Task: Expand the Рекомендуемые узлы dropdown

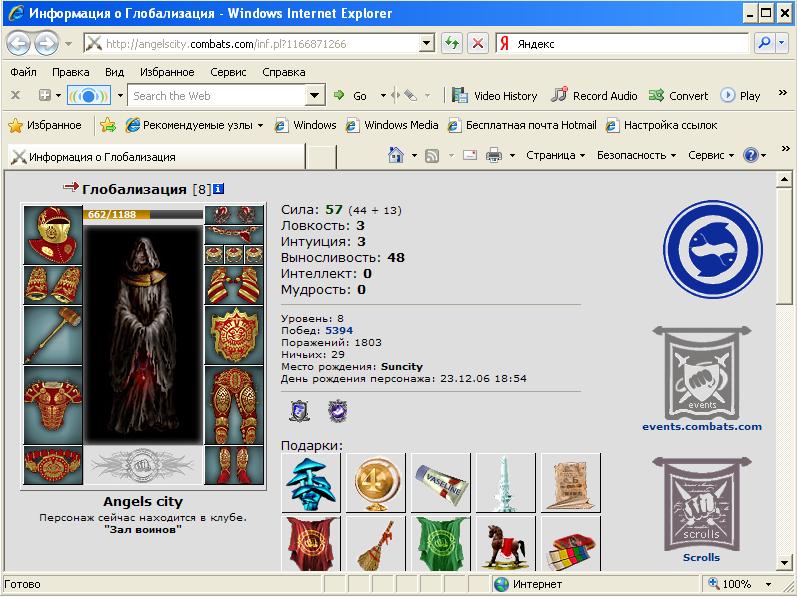Action: pyautogui.click(x=260, y=125)
